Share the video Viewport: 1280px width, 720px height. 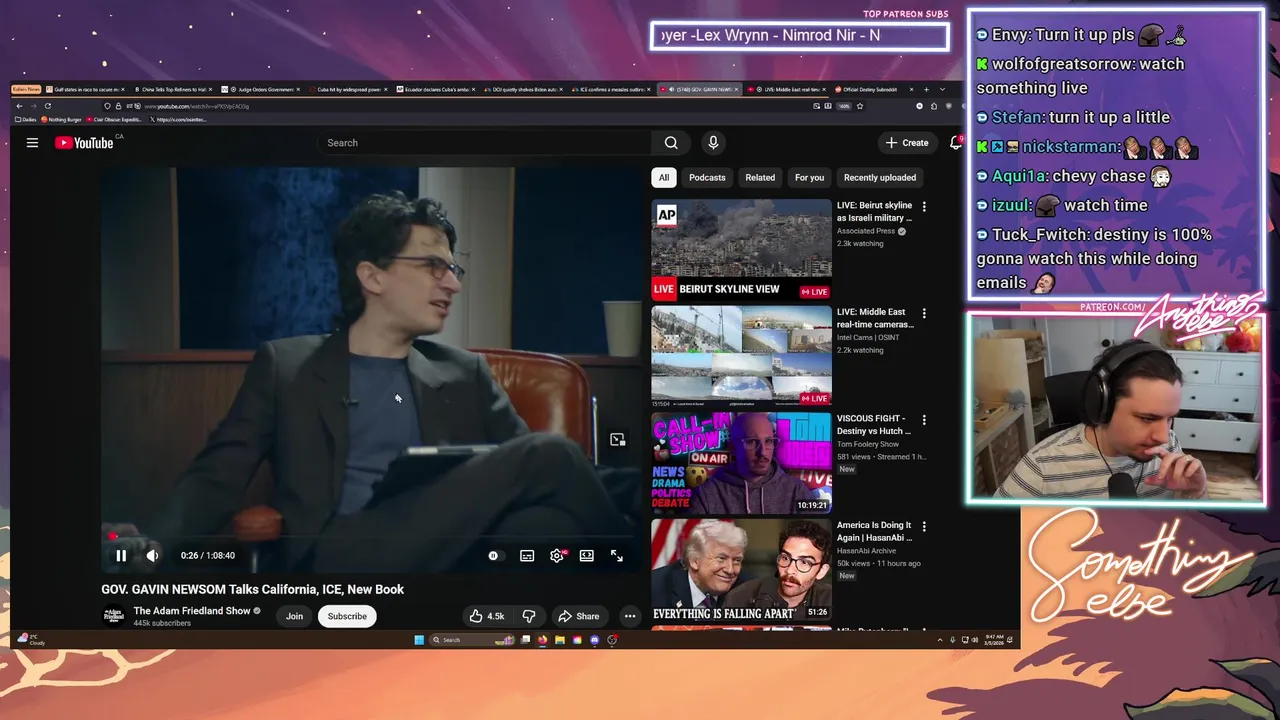578,616
